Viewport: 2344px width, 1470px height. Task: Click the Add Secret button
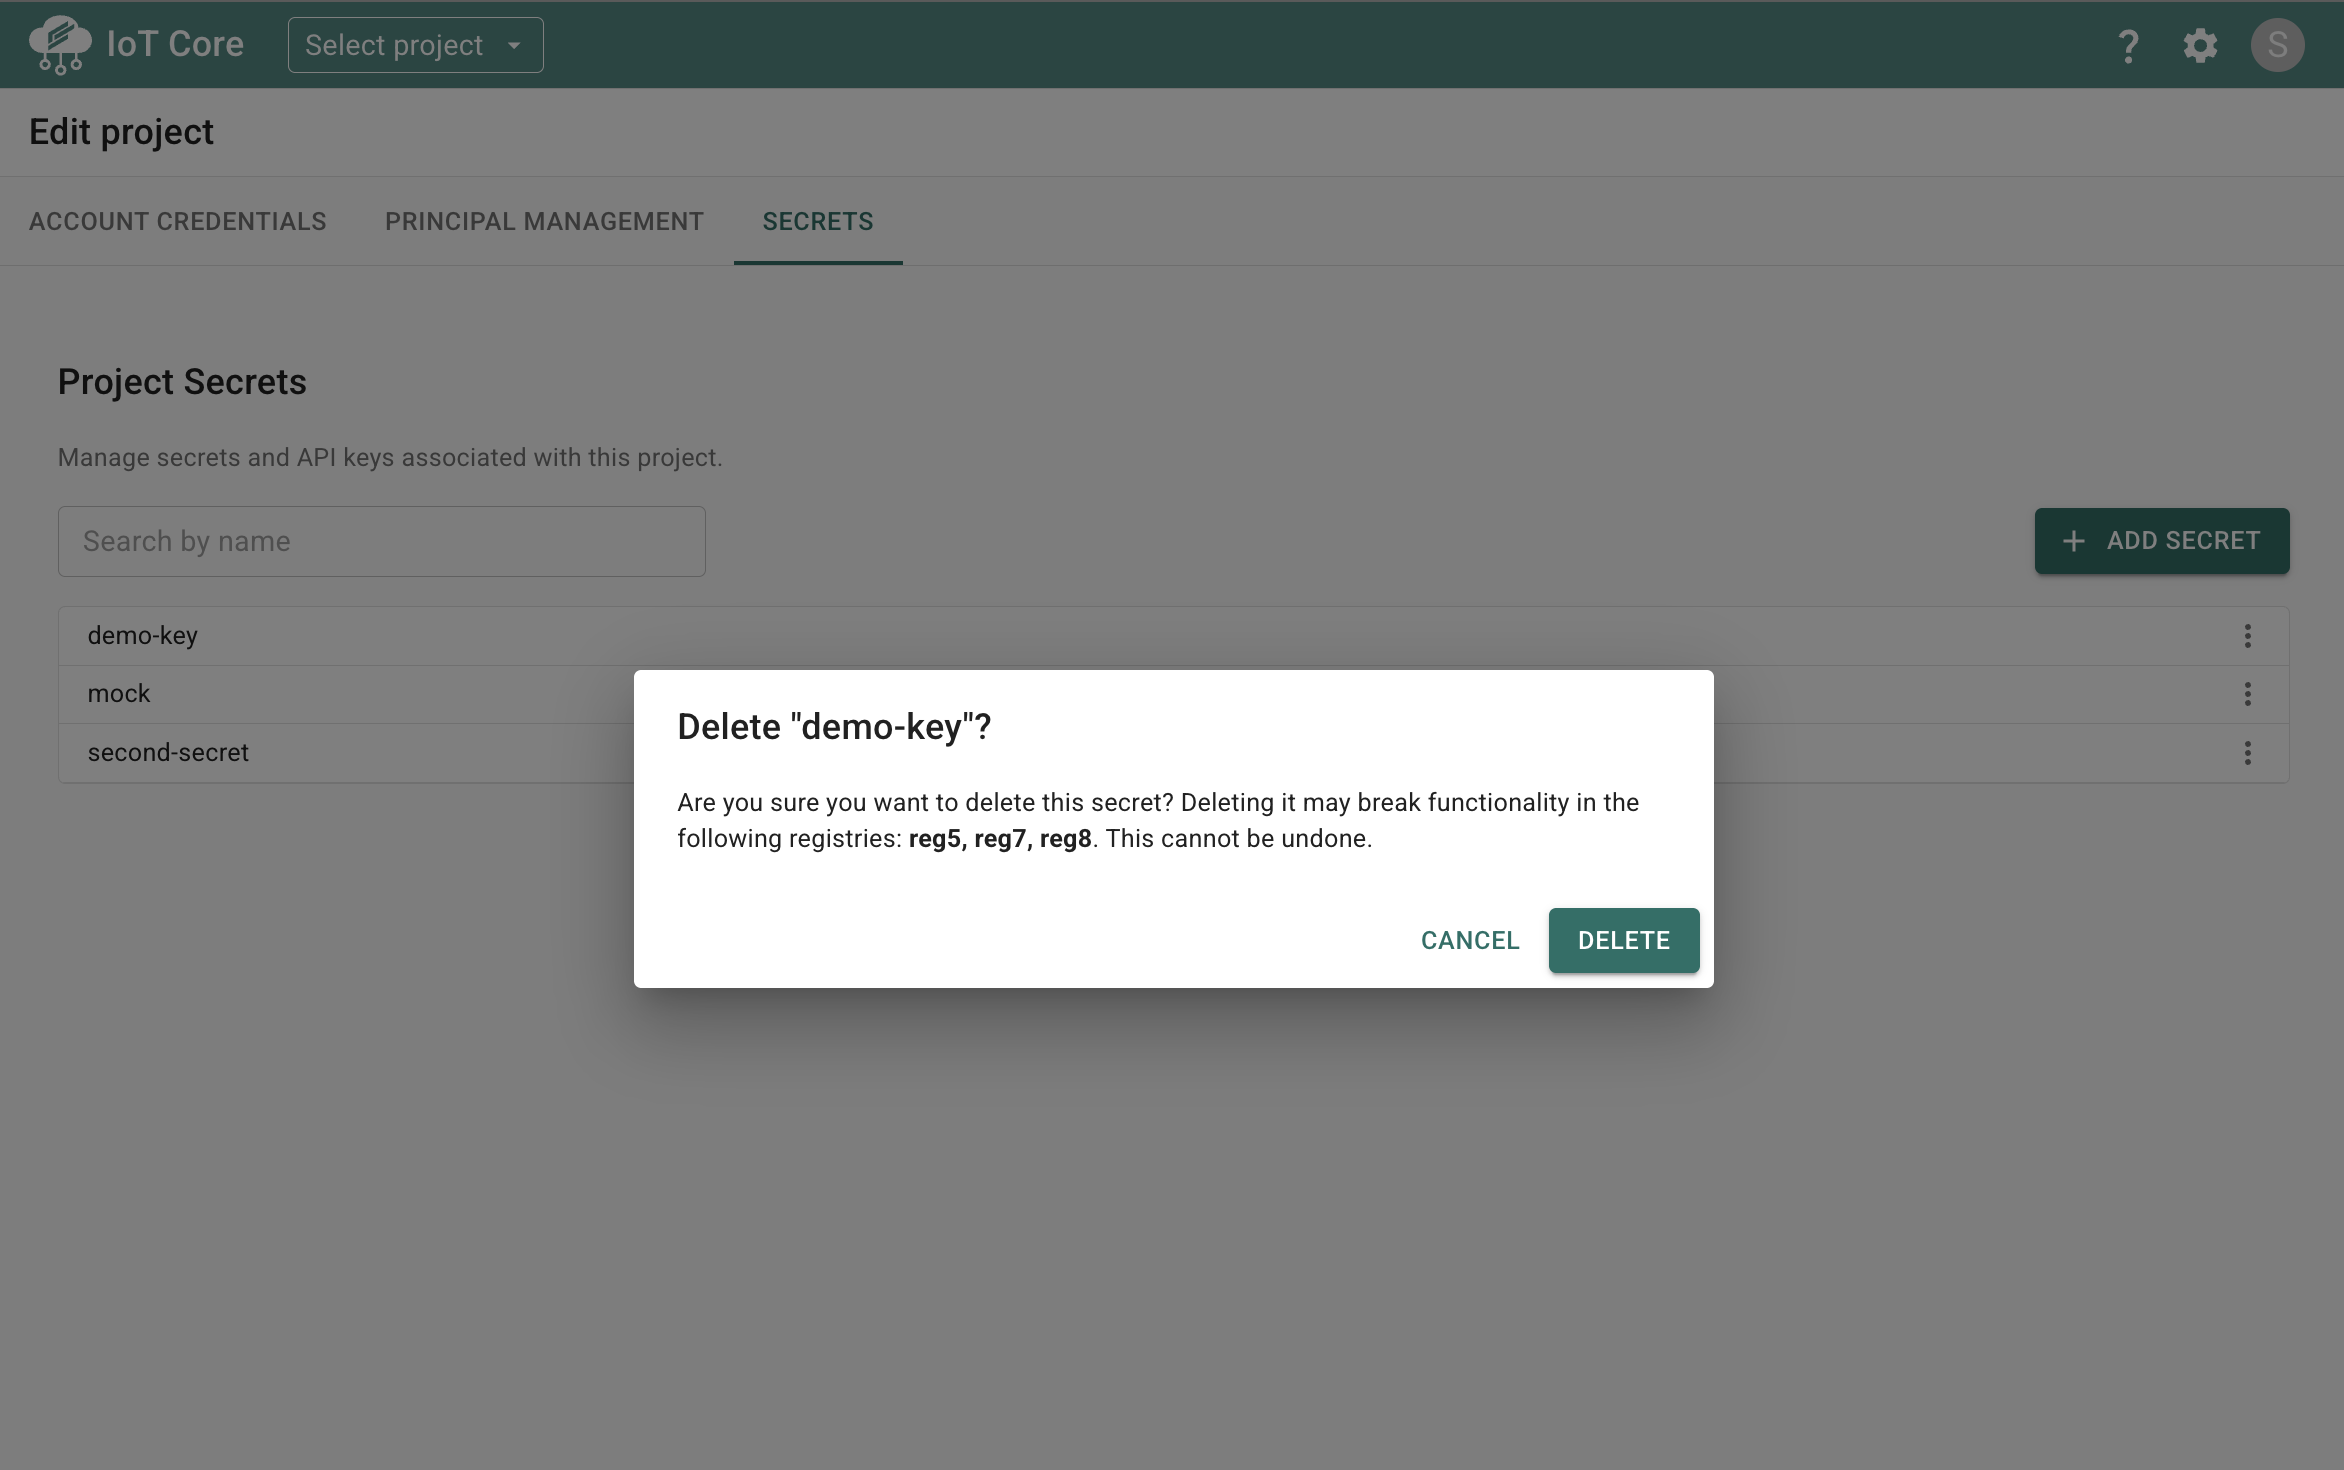2162,541
